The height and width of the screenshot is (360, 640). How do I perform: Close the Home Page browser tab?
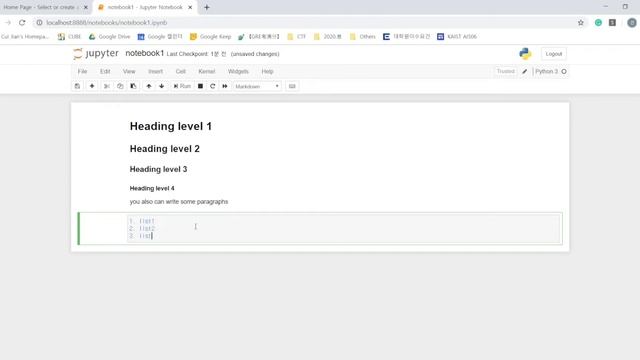86,7
